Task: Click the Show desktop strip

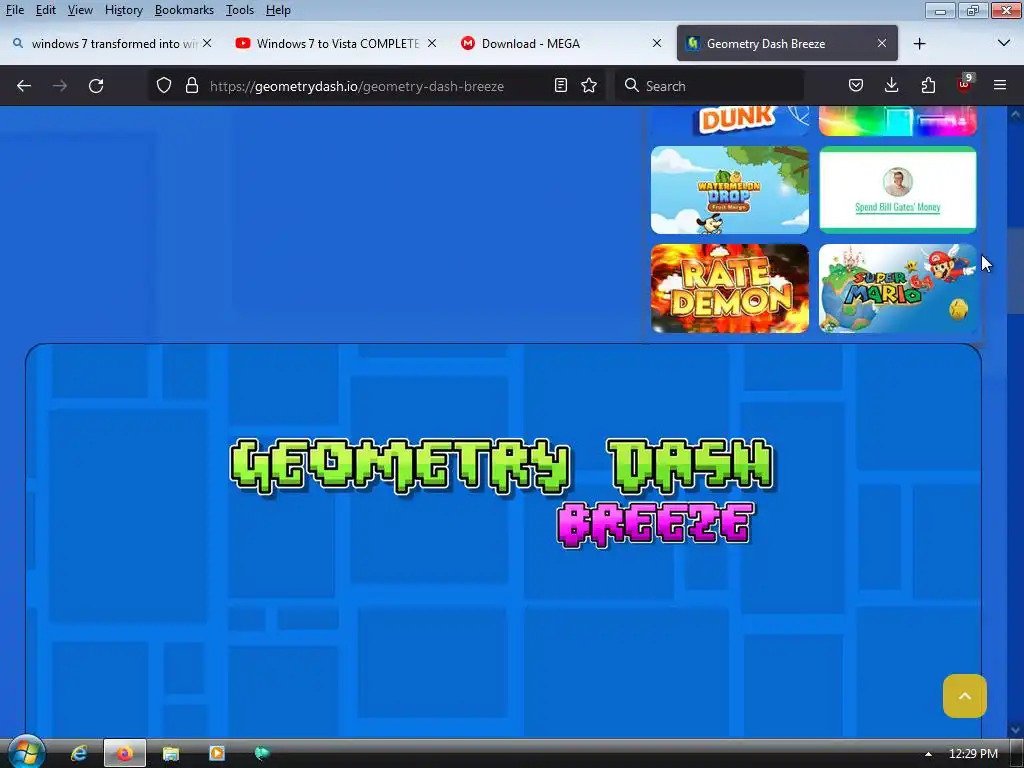Action: pos(1017,754)
